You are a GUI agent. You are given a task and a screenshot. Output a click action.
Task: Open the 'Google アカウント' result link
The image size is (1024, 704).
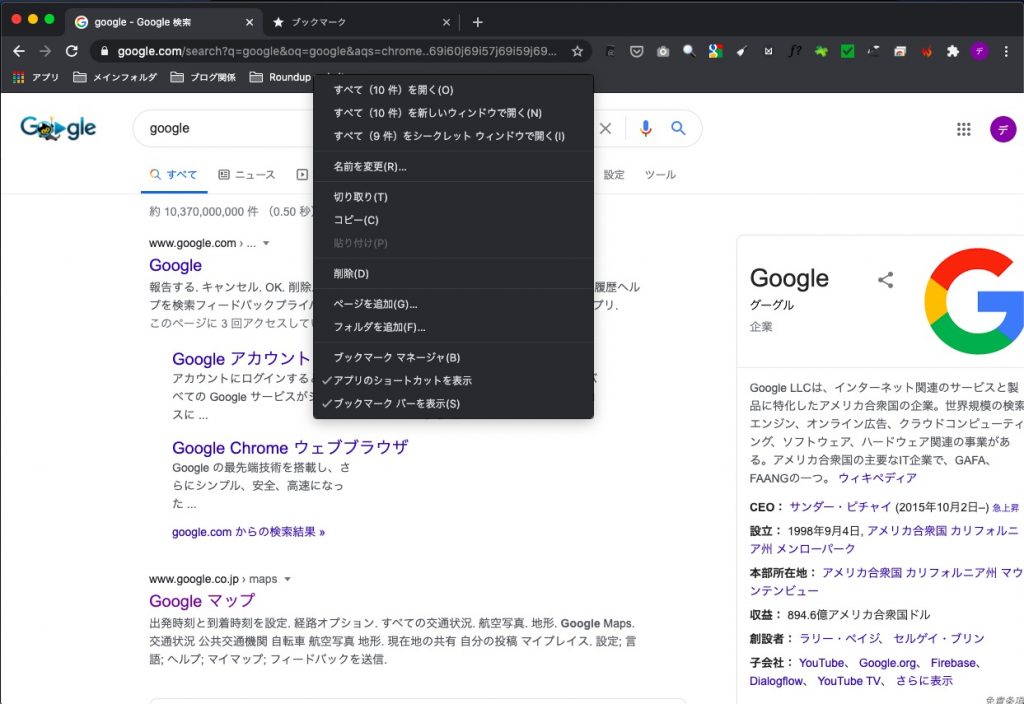point(240,359)
